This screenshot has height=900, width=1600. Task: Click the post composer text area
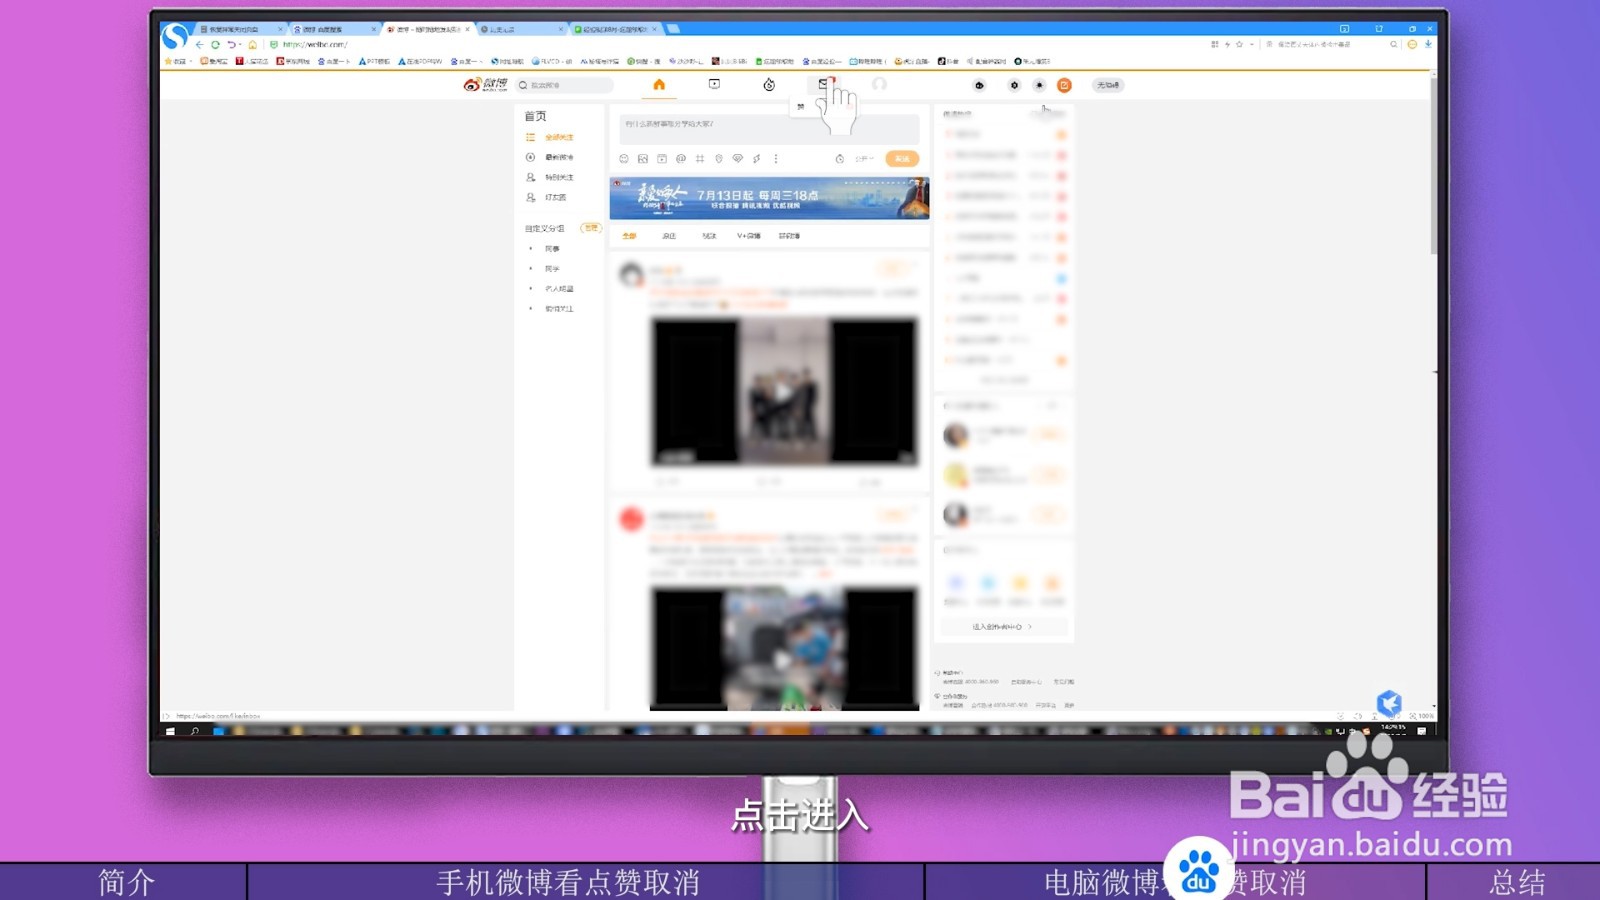(x=768, y=127)
